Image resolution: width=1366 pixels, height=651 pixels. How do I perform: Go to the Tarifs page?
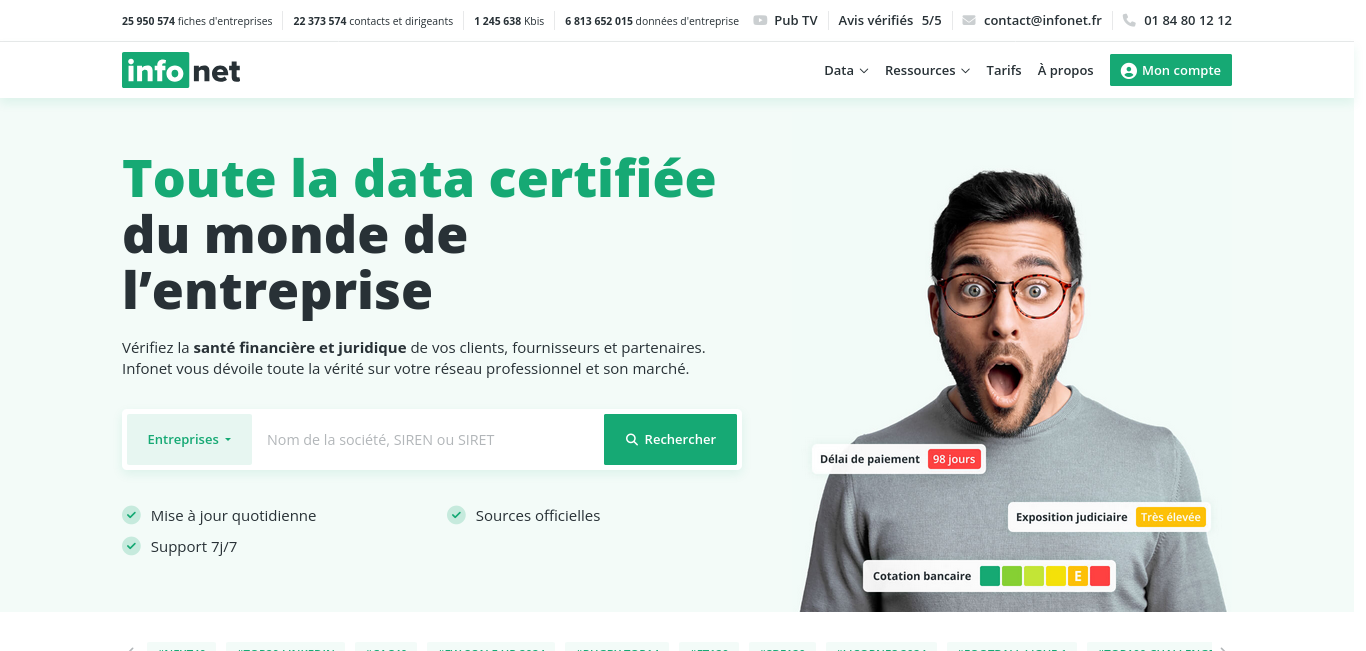[x=1004, y=71]
